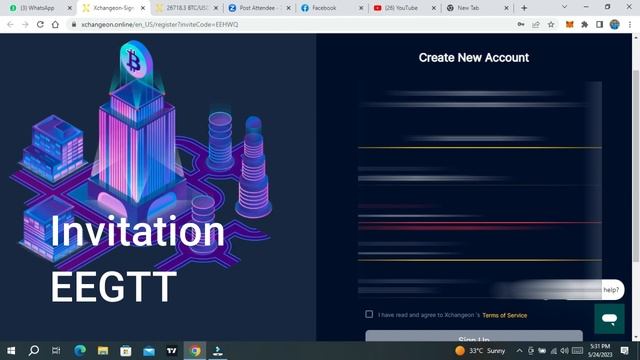Switch to the Xchangeon Sign tab

(x=113, y=8)
